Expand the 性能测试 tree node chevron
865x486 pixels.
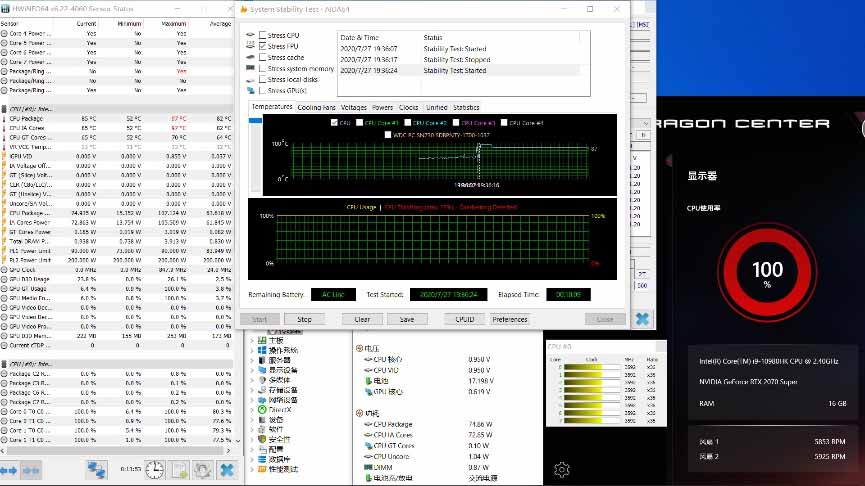253,469
